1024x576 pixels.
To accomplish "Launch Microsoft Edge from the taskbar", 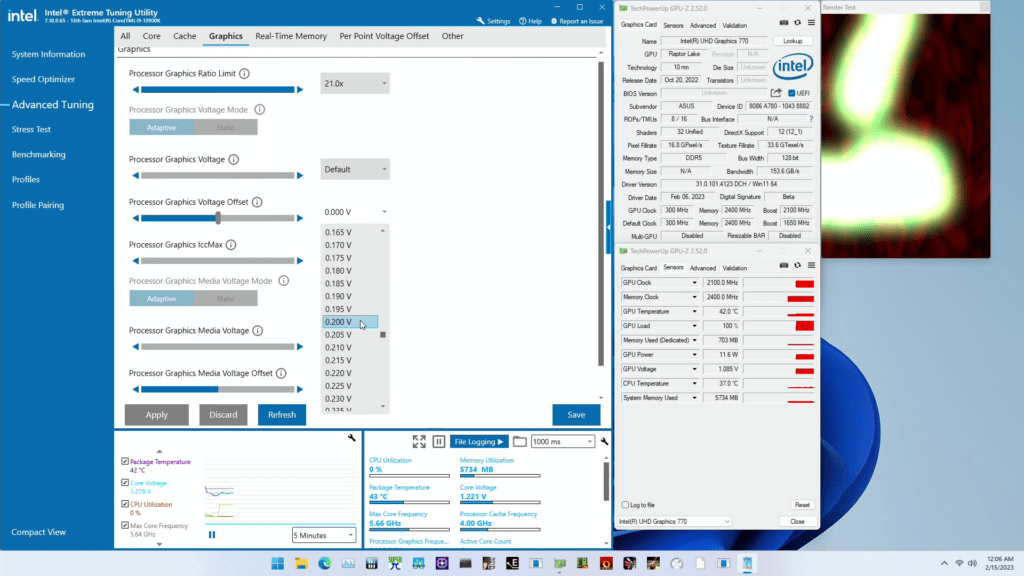I will click(325, 564).
